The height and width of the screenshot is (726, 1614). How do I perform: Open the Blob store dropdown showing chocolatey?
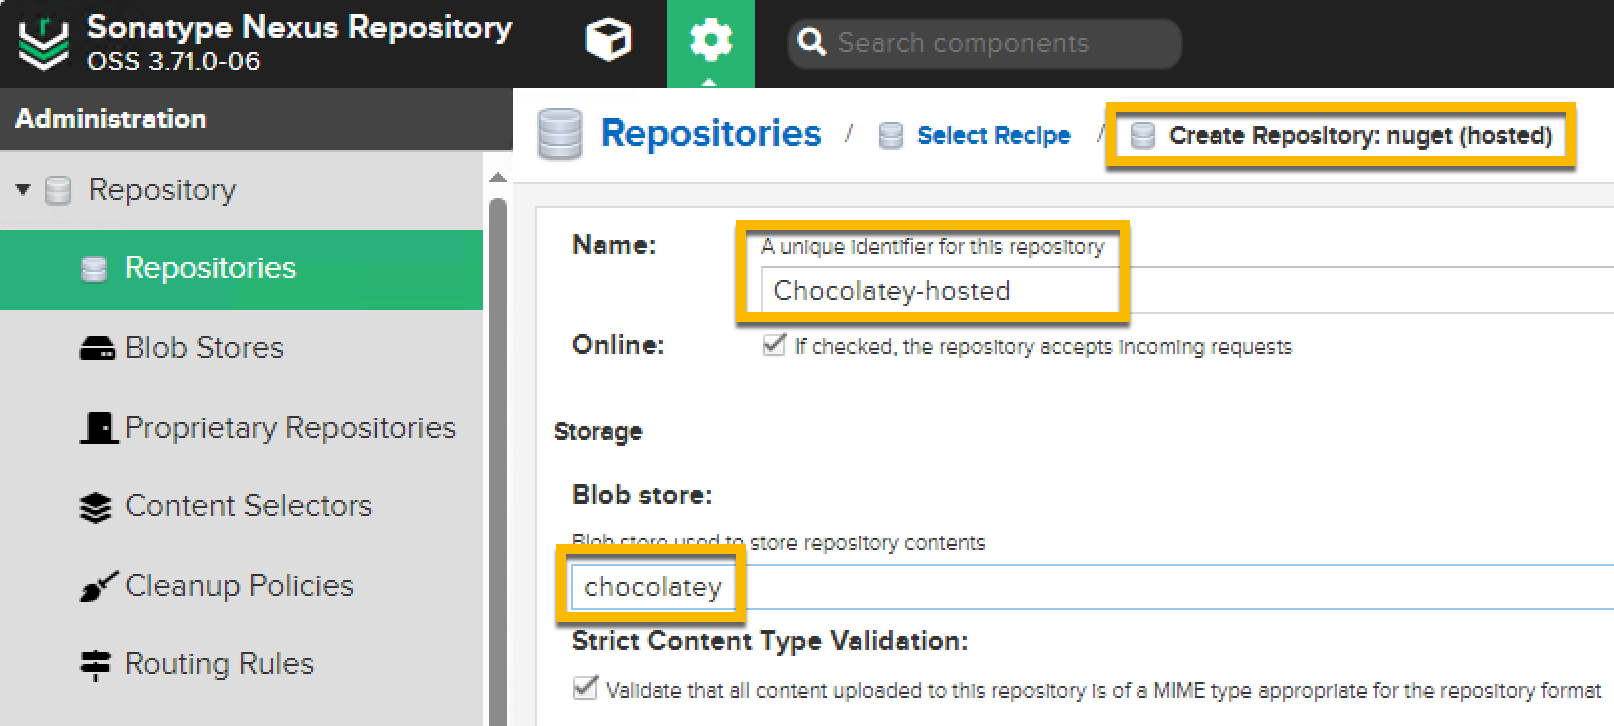pyautogui.click(x=1090, y=587)
